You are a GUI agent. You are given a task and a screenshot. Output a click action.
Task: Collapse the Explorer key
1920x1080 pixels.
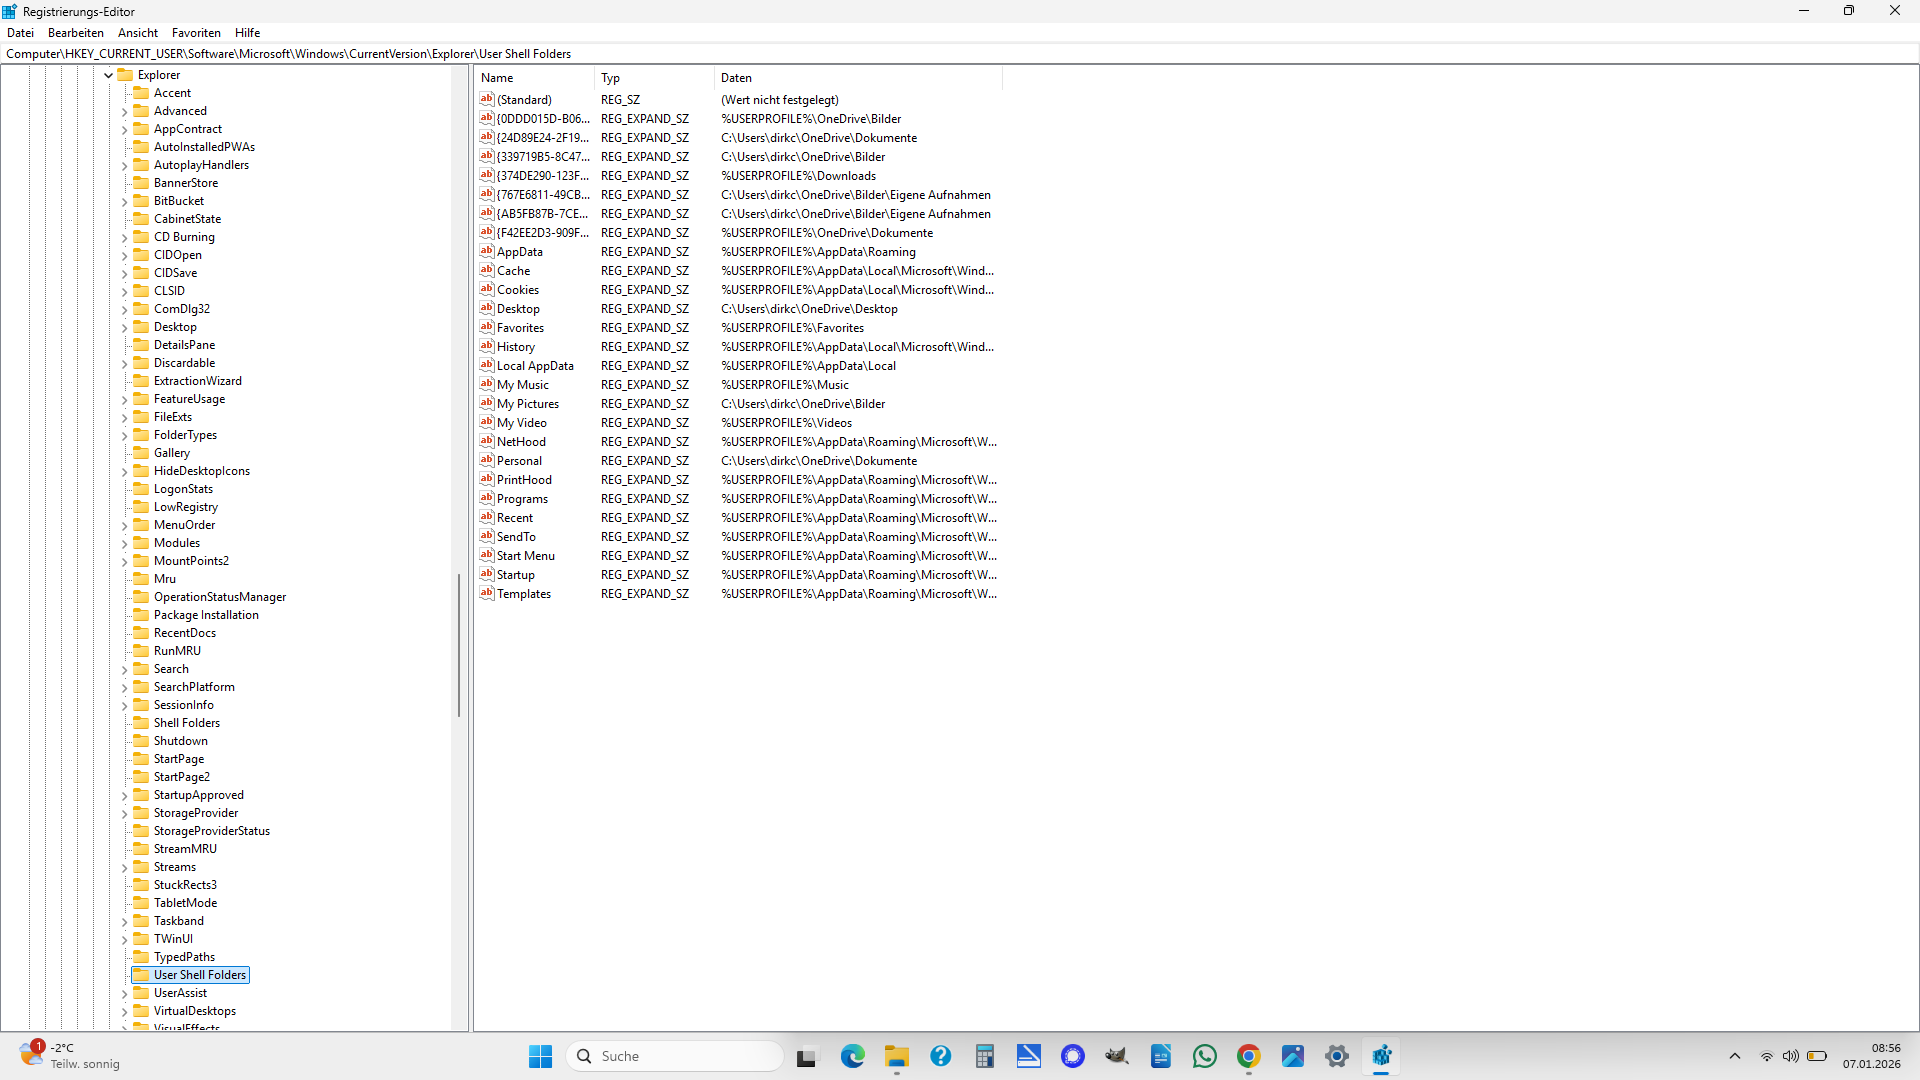pos(109,75)
